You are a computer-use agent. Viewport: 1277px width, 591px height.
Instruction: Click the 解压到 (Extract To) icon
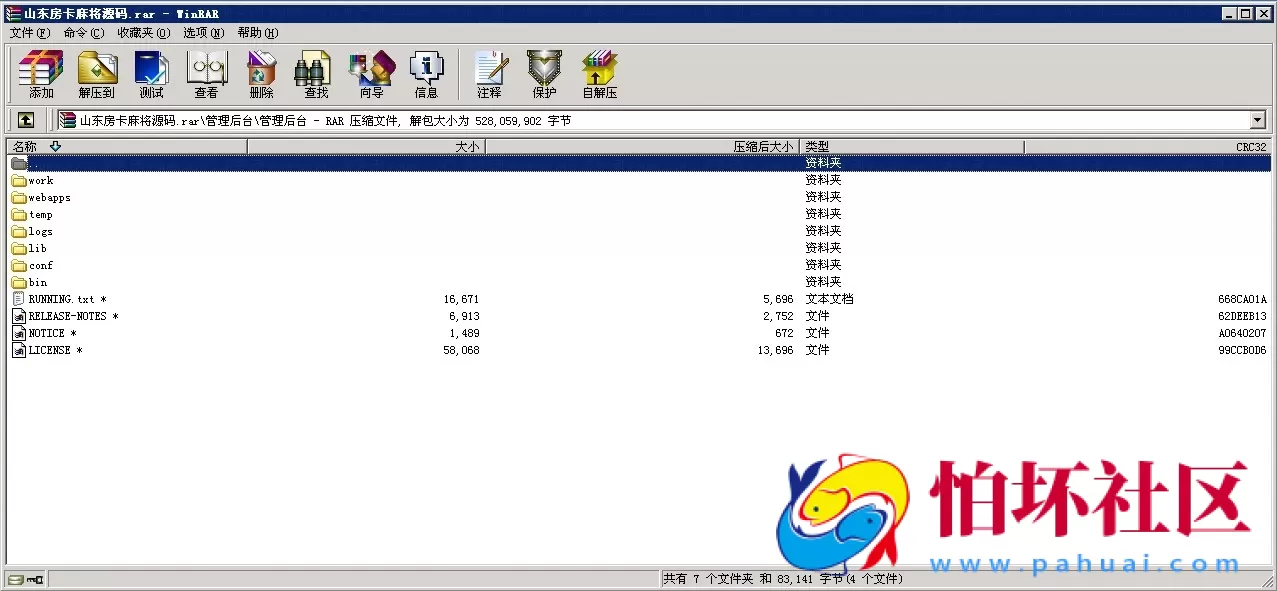(x=97, y=72)
